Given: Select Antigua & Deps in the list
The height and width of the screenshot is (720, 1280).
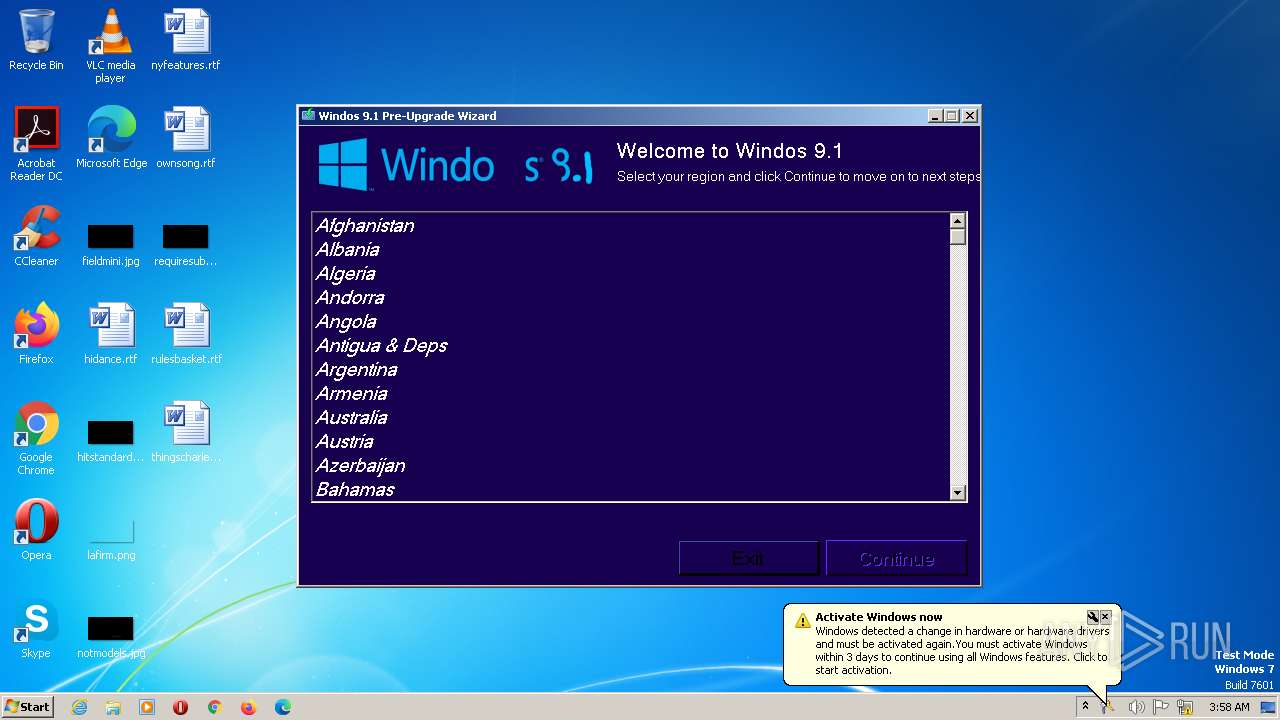Looking at the screenshot, I should click(x=631, y=346).
